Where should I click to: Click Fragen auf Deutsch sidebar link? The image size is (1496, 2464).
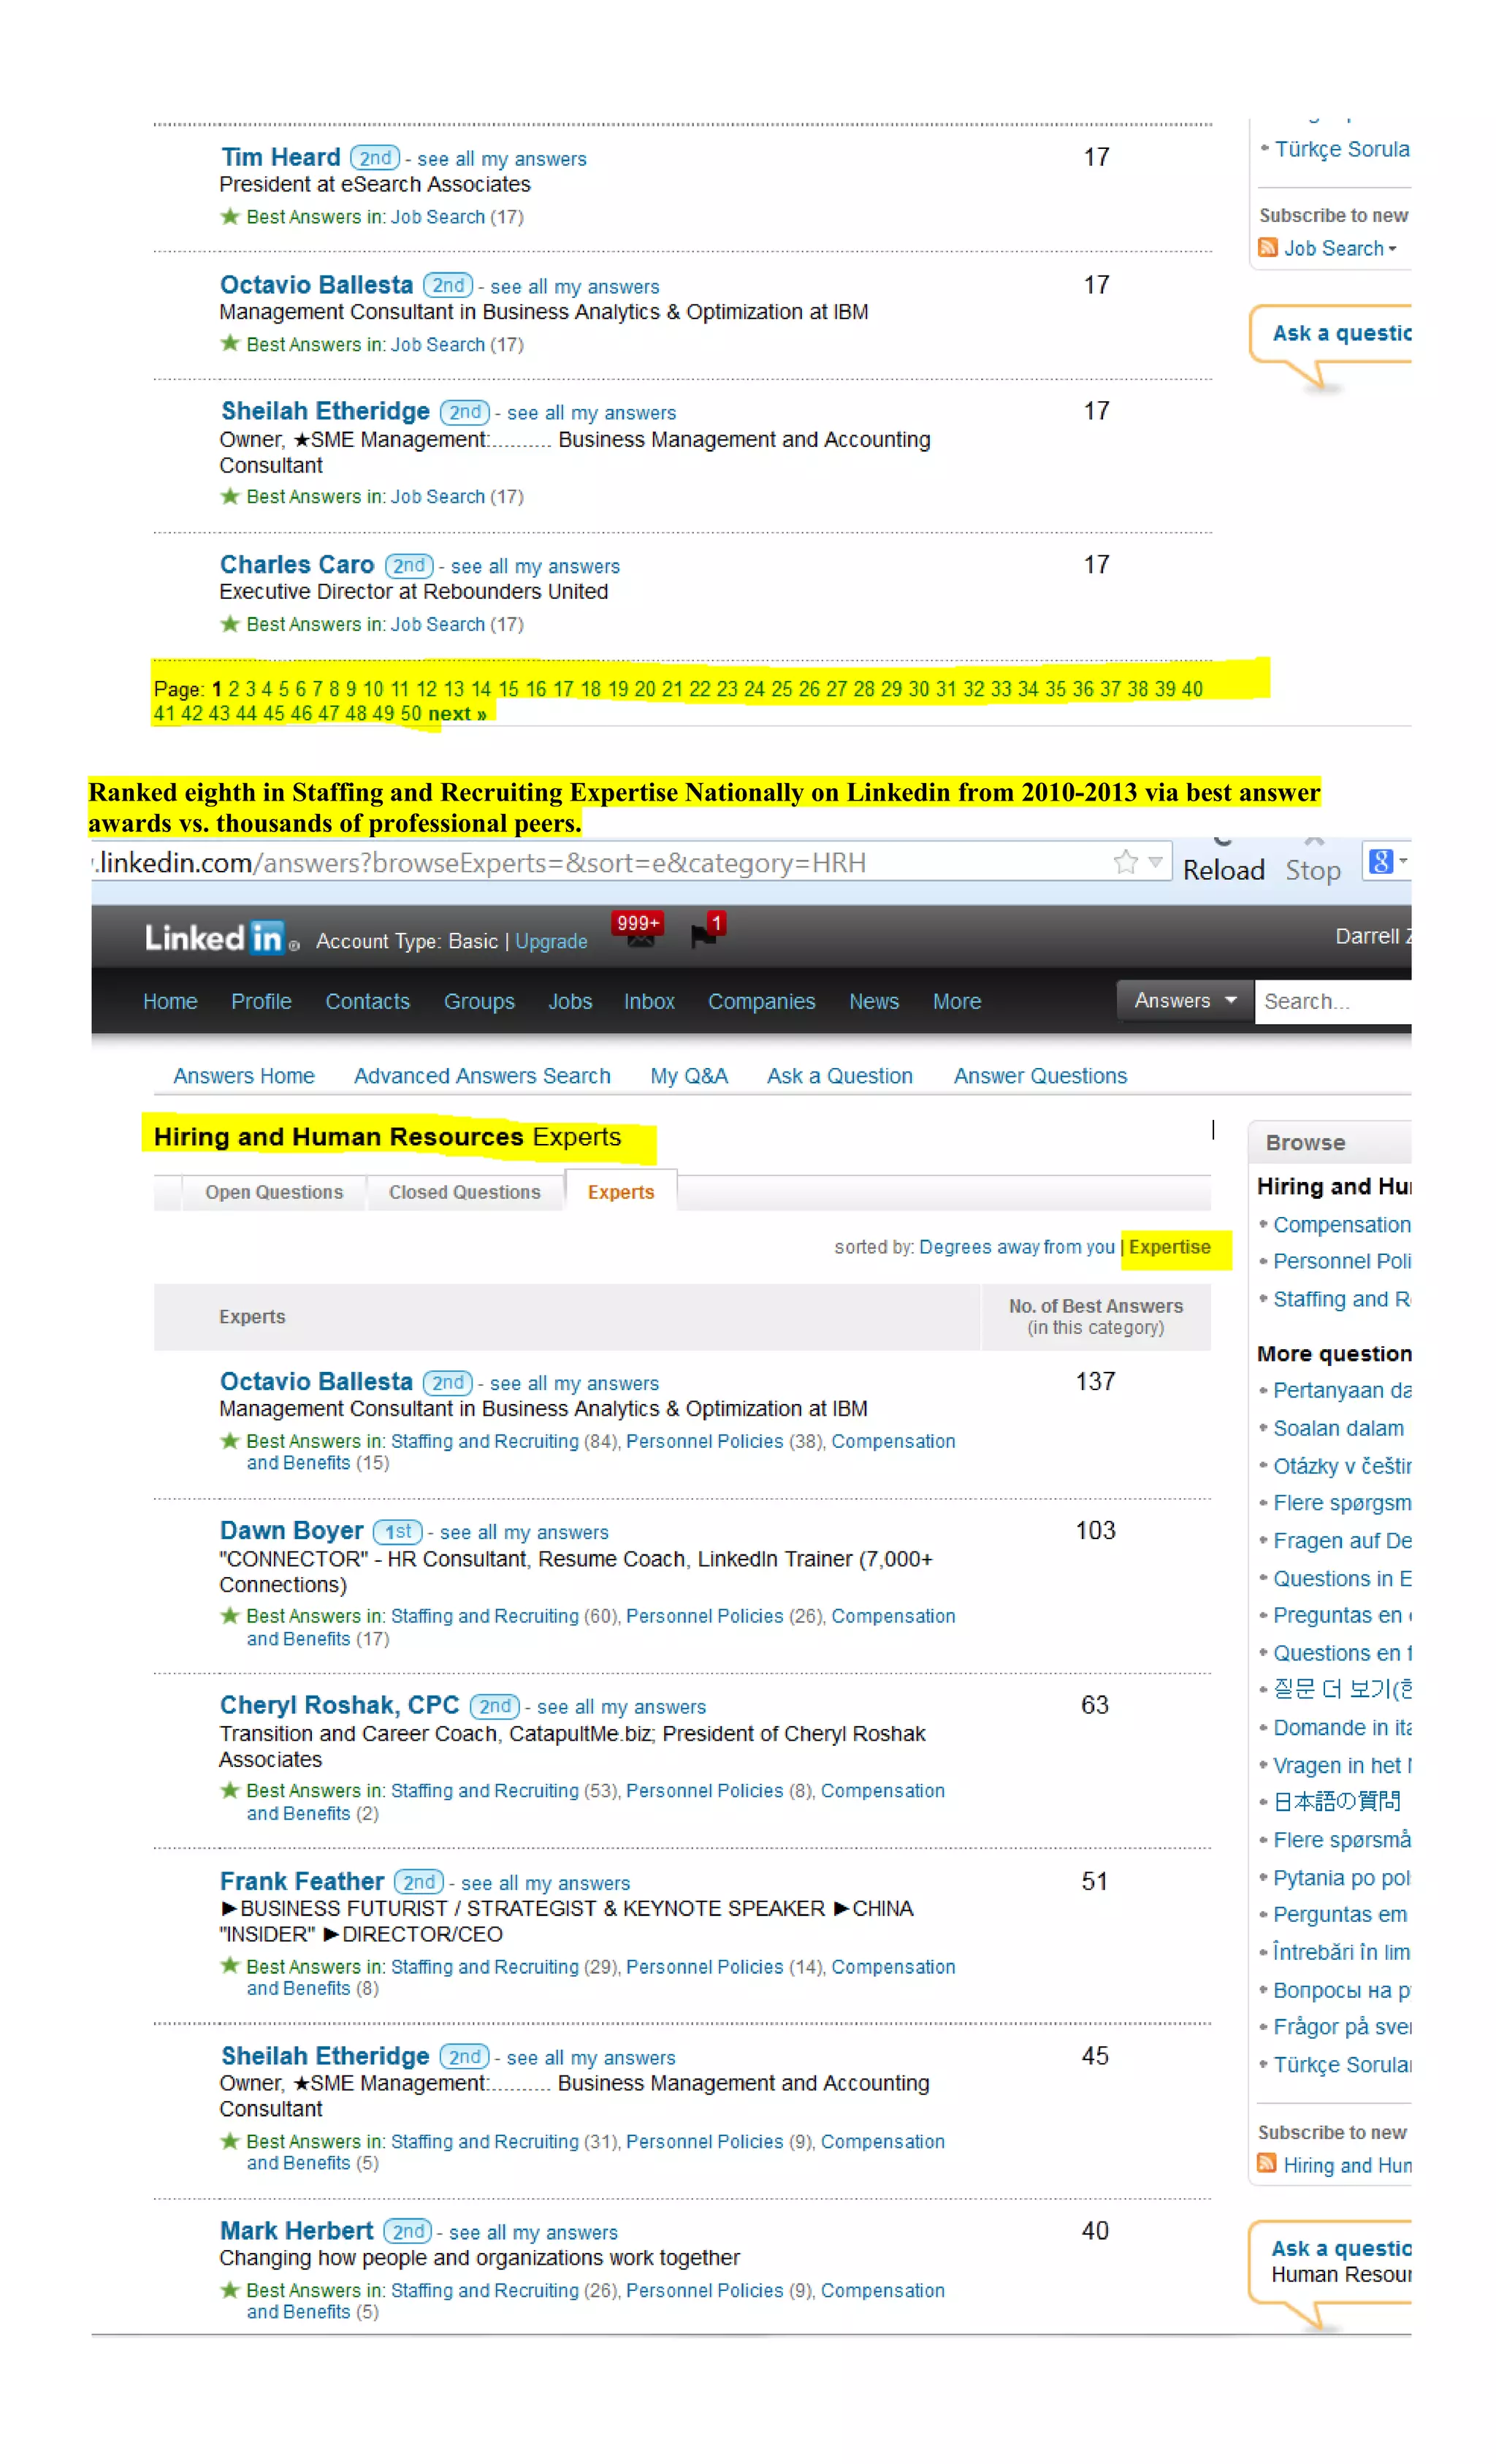click(1341, 1540)
